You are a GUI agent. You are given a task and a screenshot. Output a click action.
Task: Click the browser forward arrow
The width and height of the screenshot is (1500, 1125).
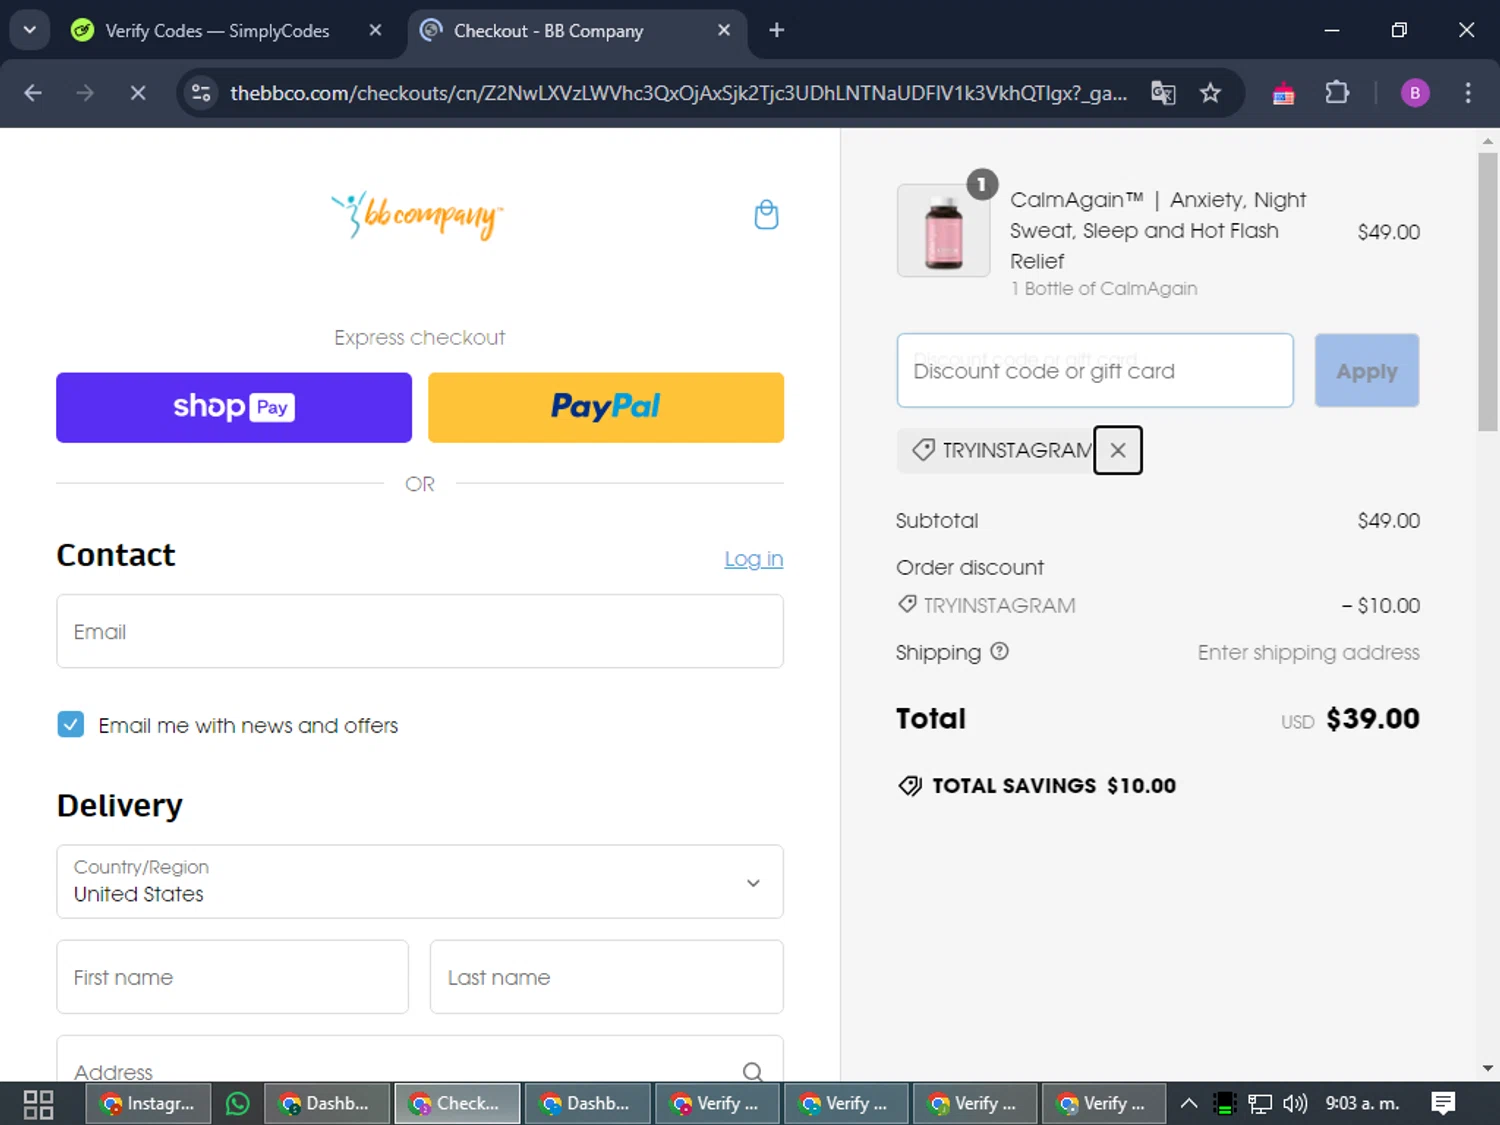pyautogui.click(x=85, y=93)
